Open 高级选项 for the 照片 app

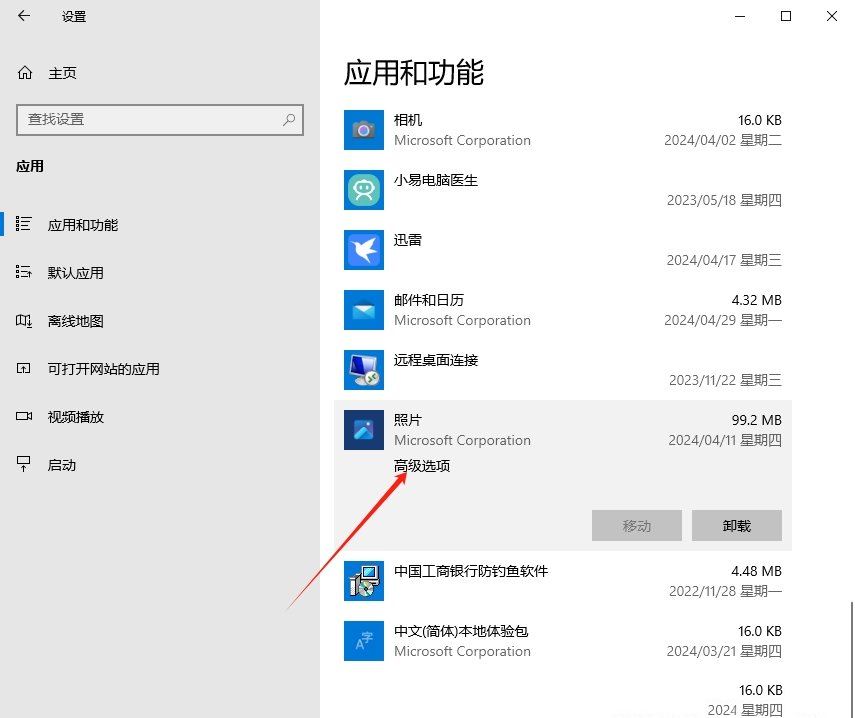coord(421,466)
